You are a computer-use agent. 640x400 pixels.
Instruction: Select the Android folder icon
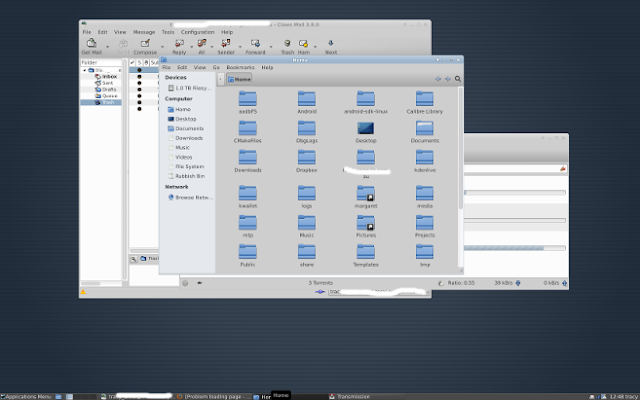[x=307, y=99]
